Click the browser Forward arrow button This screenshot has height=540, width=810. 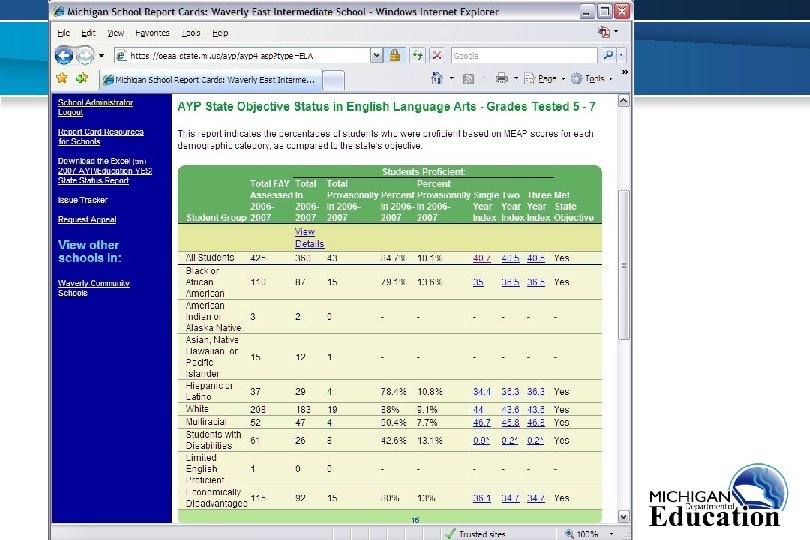pos(85,55)
